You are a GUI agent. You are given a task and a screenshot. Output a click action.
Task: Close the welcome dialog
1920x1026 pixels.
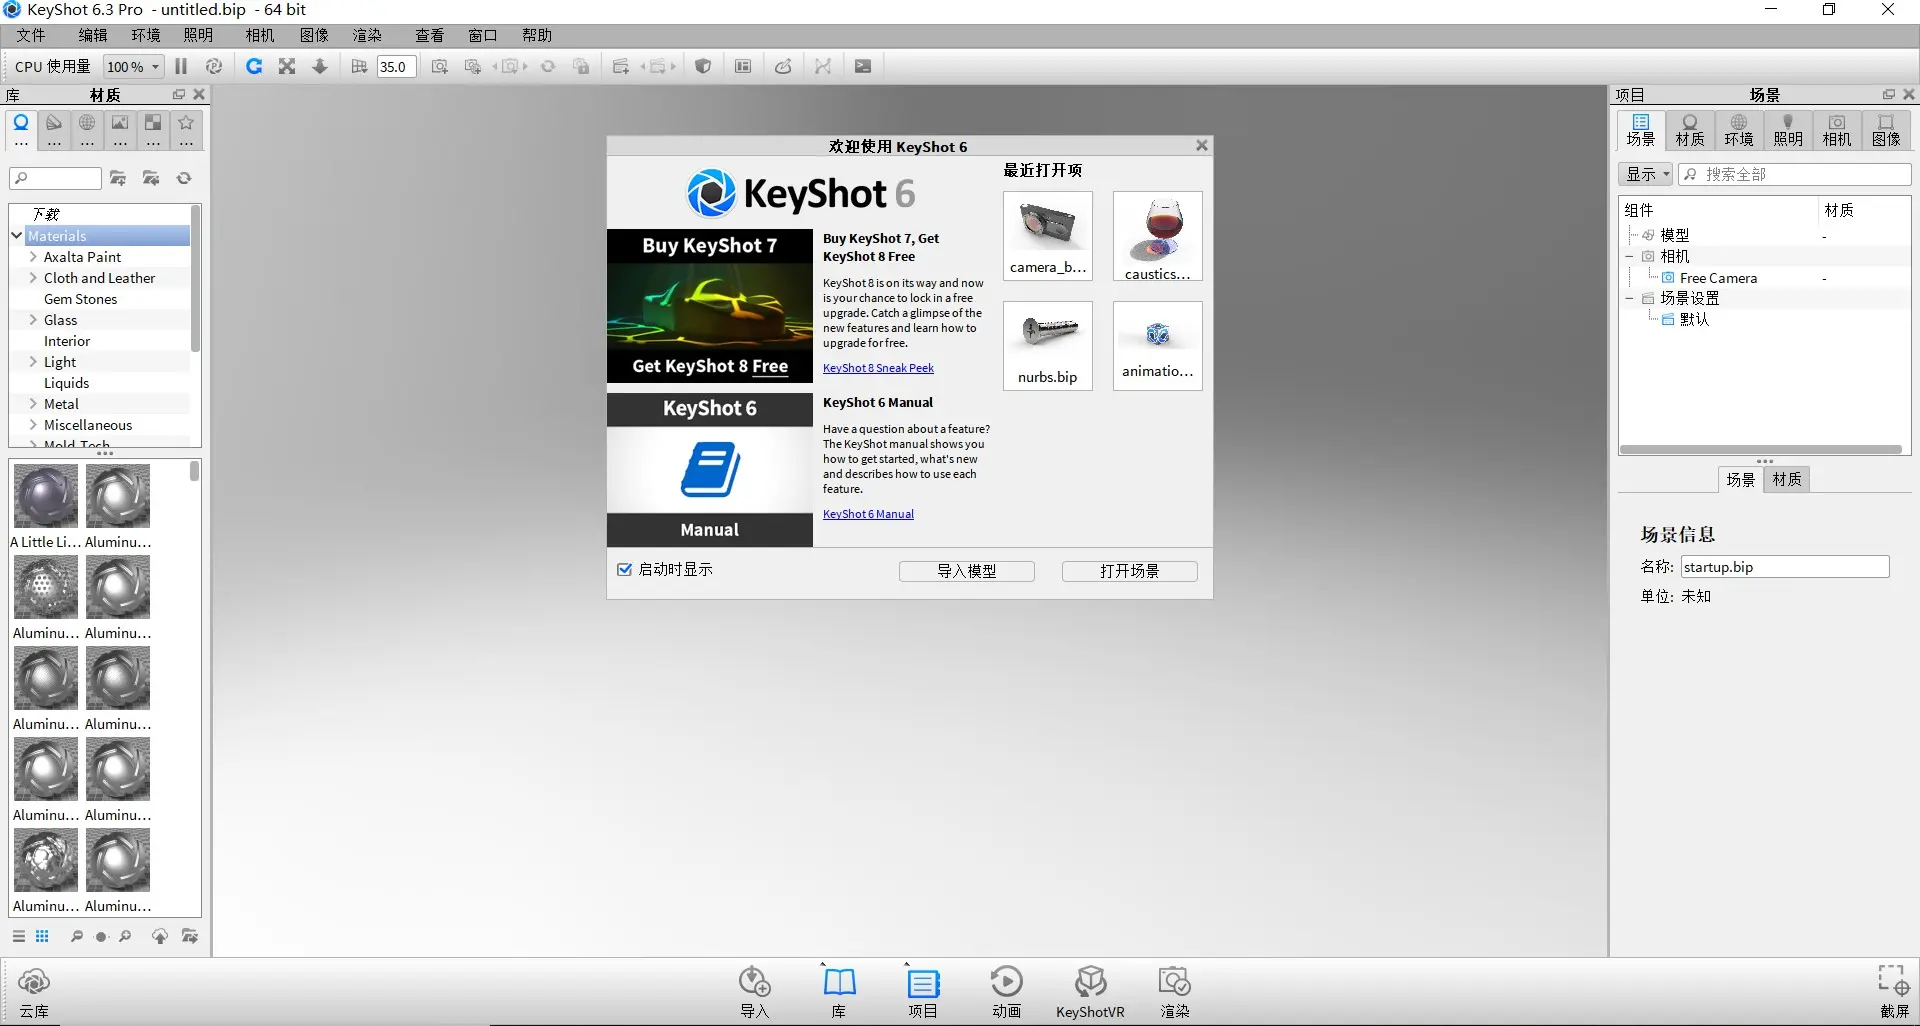(1202, 146)
